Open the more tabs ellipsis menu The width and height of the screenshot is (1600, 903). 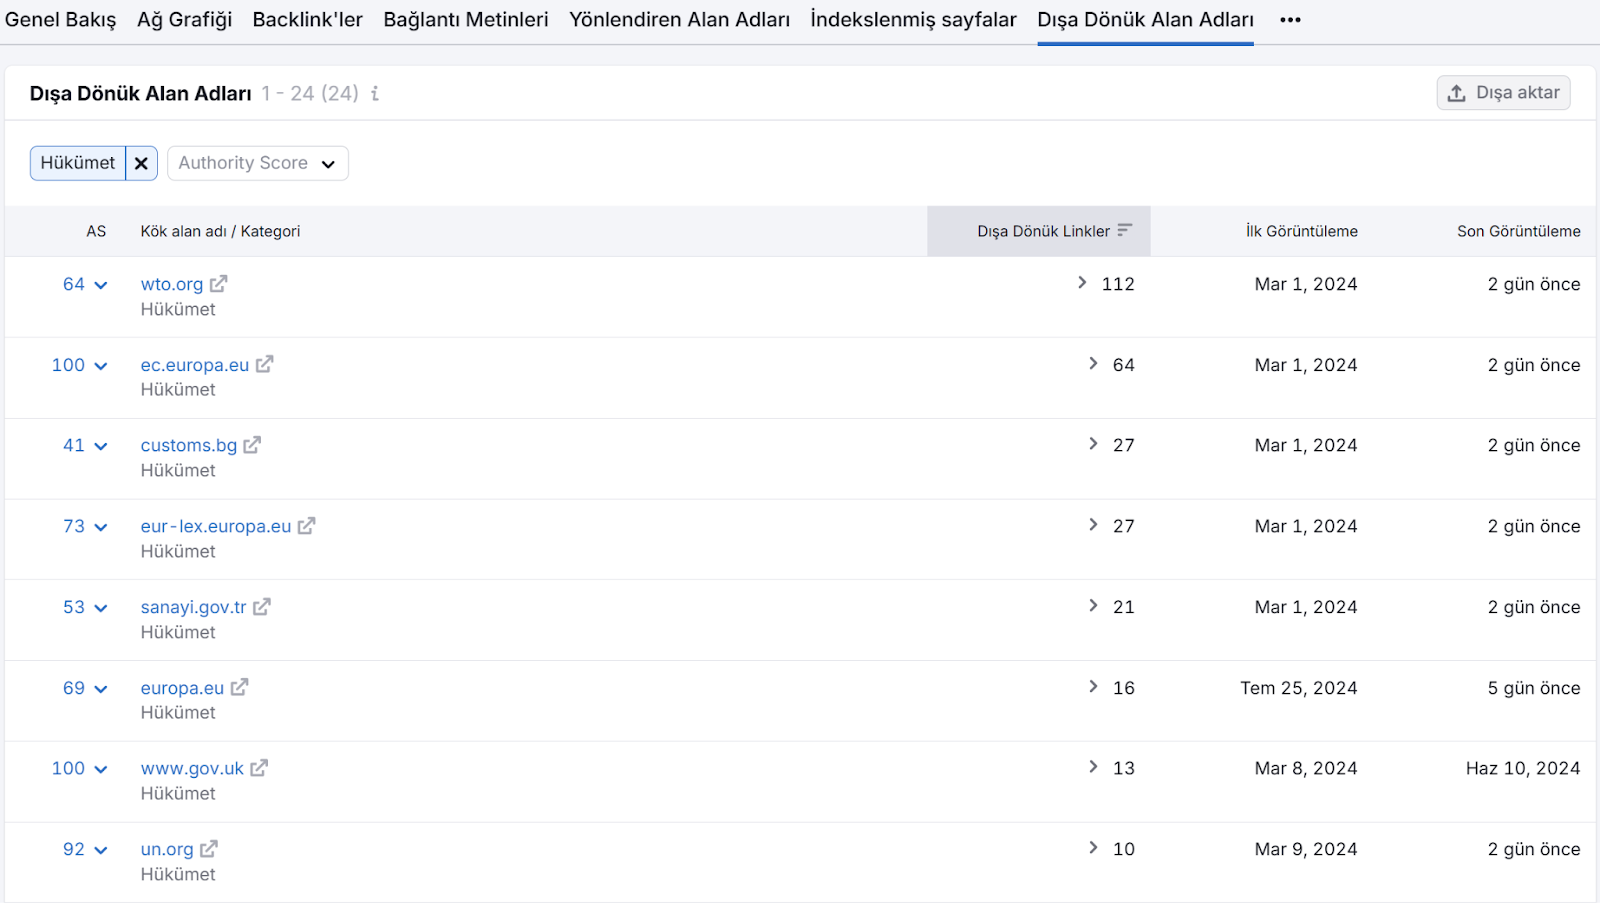[x=1291, y=20]
